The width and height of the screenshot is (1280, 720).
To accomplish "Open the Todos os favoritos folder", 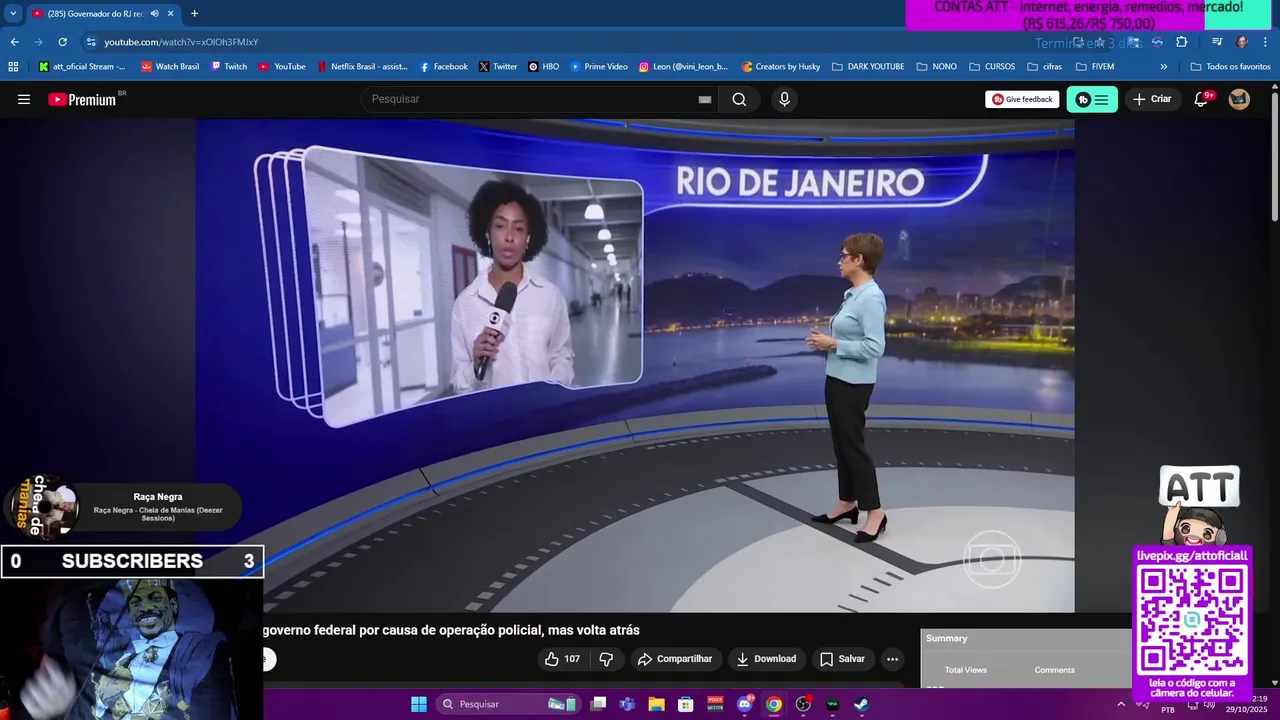I will (1230, 67).
